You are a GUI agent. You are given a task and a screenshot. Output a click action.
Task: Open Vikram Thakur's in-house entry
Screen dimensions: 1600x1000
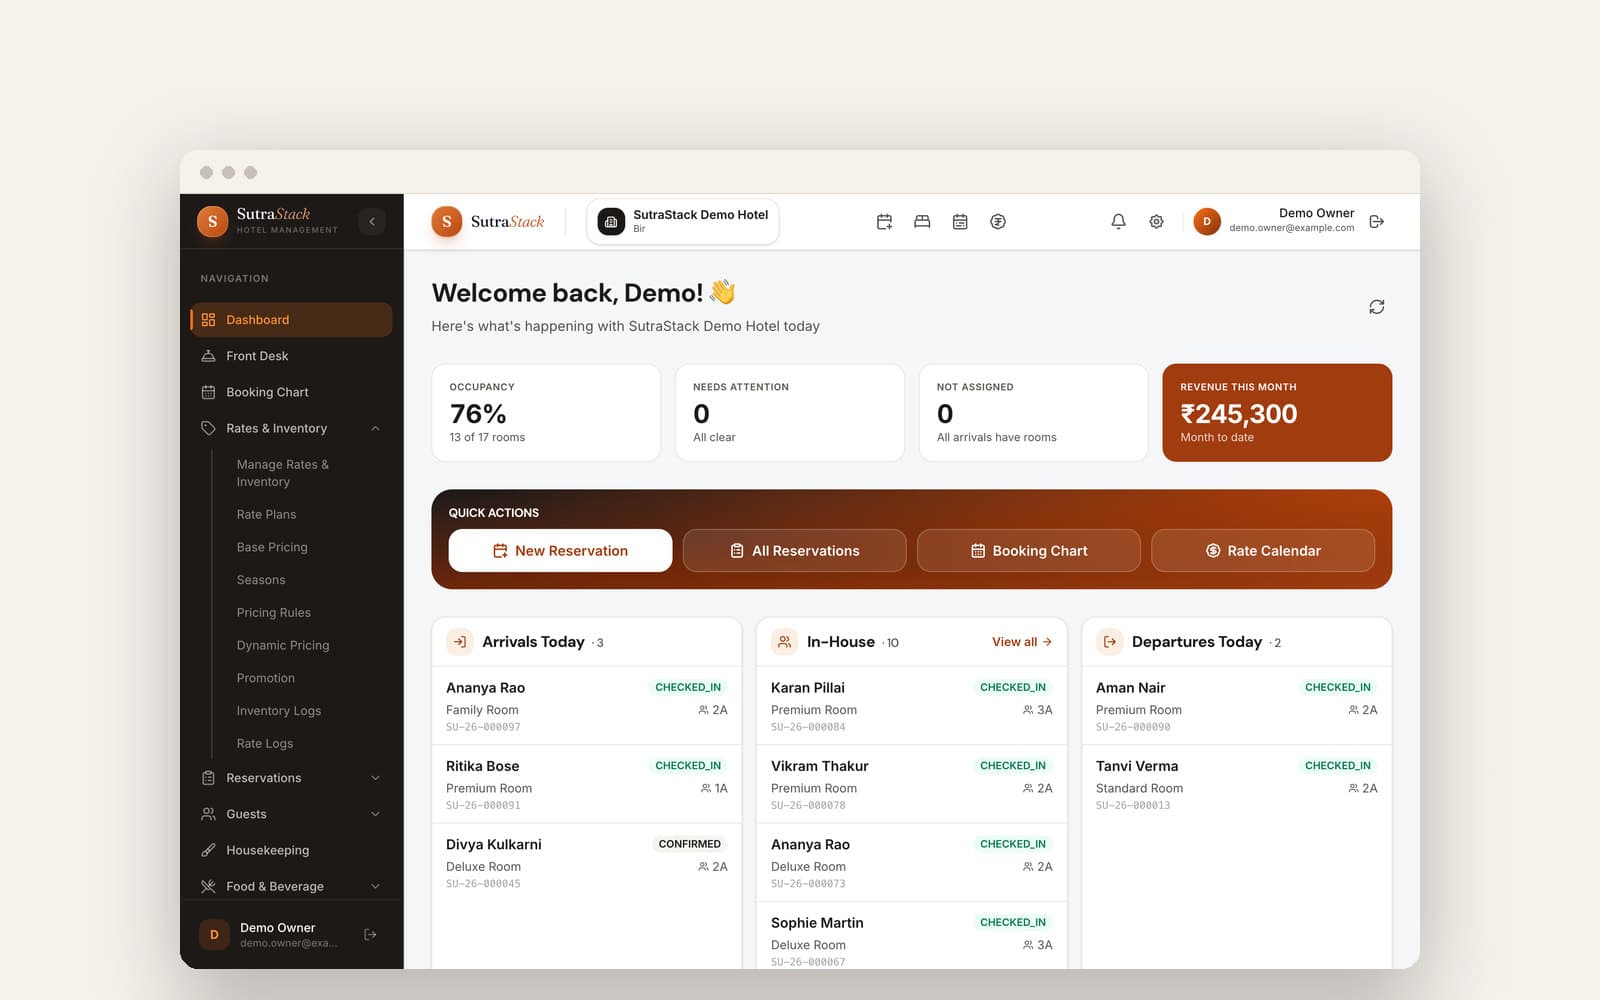[912, 785]
